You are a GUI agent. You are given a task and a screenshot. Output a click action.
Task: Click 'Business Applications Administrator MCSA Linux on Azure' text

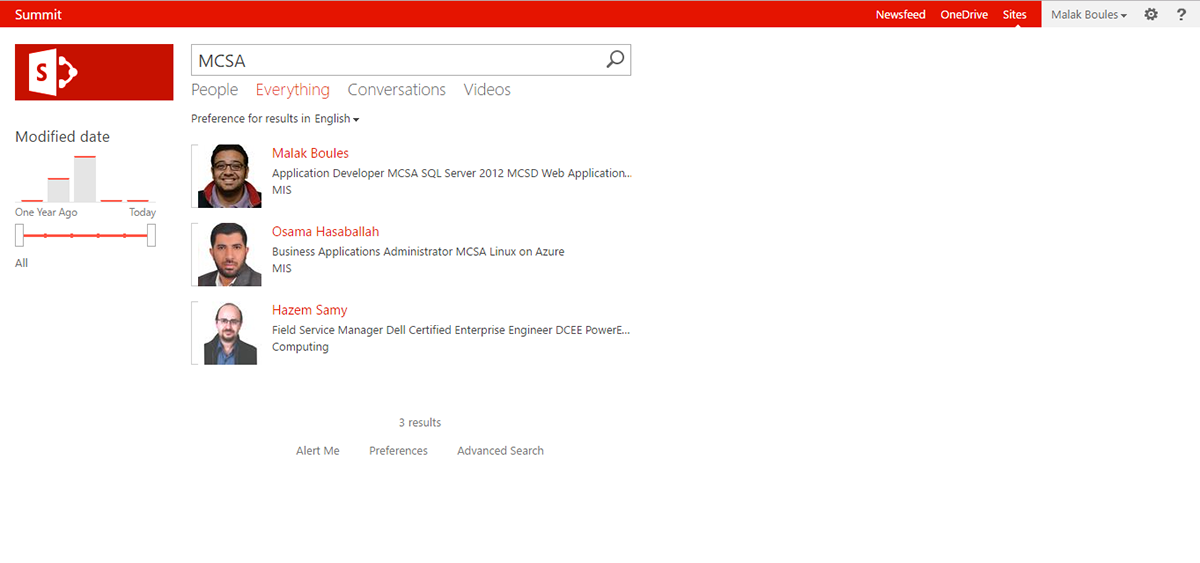[418, 252]
